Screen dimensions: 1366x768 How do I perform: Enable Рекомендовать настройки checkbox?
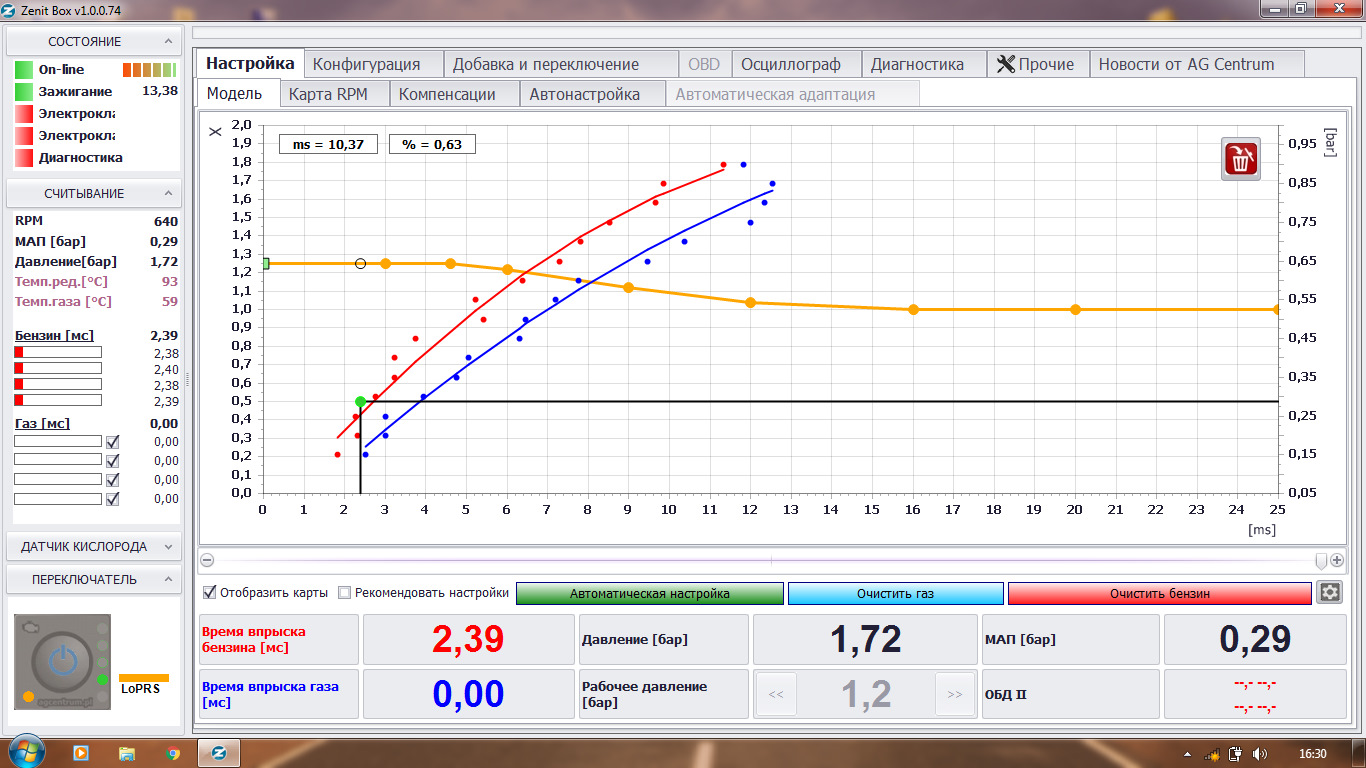pyautogui.click(x=345, y=592)
